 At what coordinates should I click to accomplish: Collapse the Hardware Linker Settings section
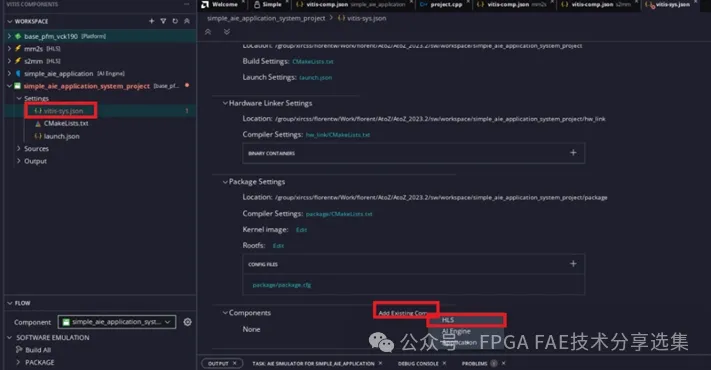[x=225, y=103]
